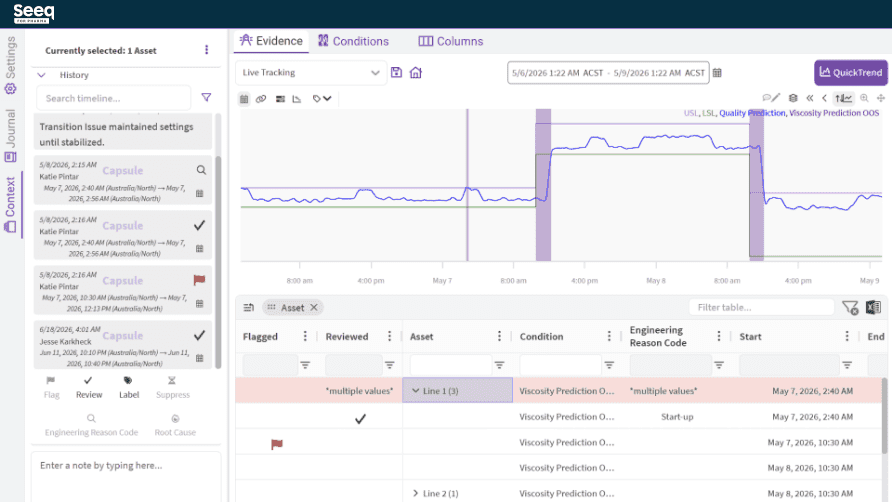Click the link toolbar icon

[x=261, y=98]
